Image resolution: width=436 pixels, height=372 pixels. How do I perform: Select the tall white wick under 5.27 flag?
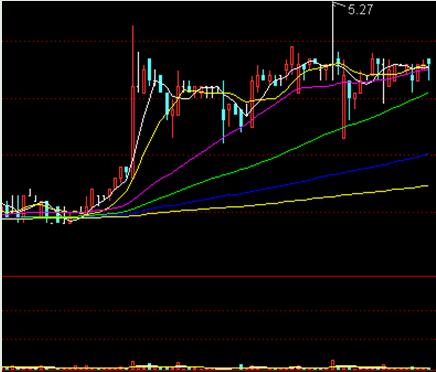333,41
